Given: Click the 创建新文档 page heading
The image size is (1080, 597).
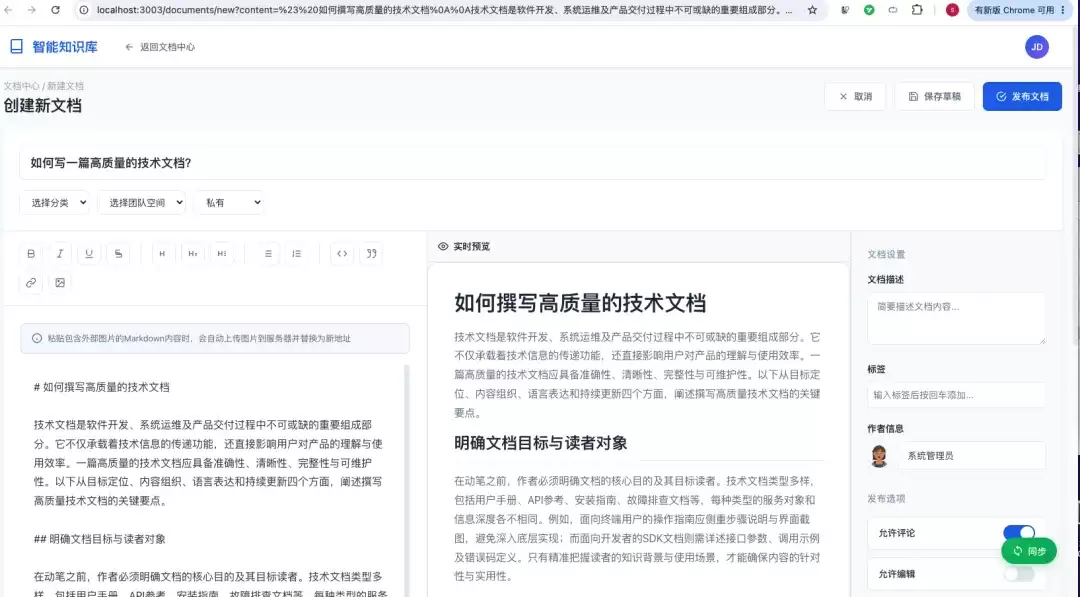Looking at the screenshot, I should point(43,105).
